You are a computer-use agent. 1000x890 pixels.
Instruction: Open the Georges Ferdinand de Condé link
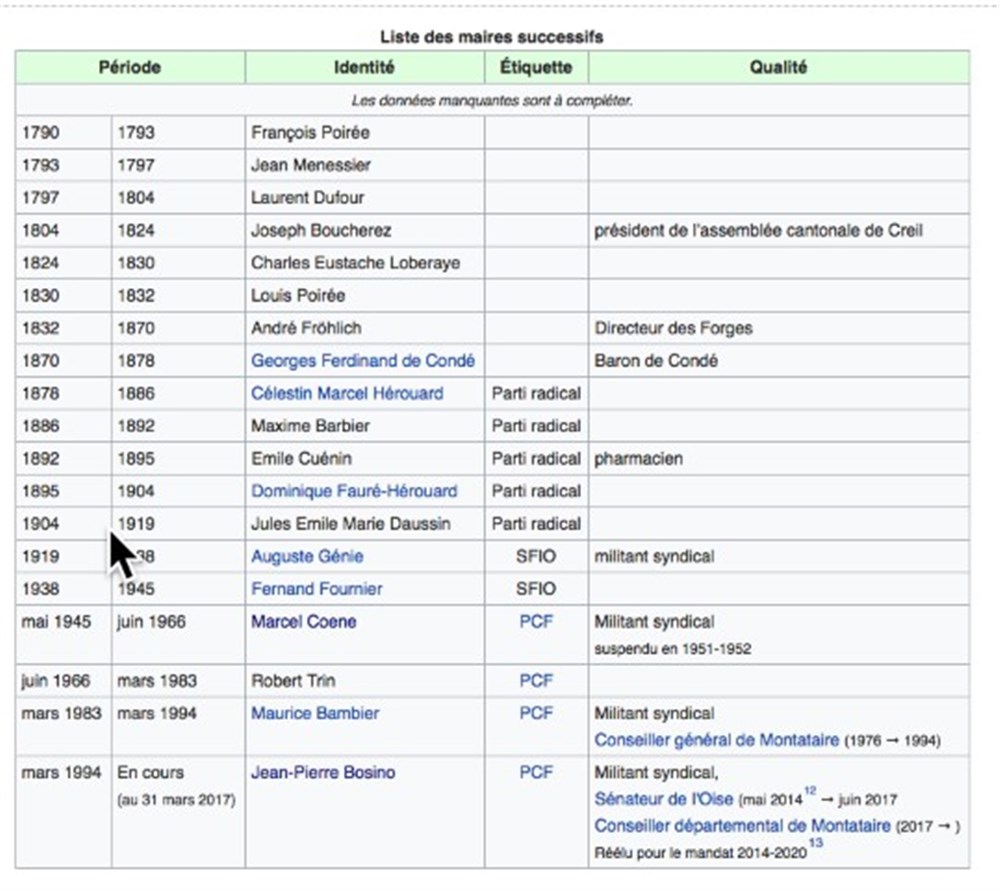click(x=363, y=361)
